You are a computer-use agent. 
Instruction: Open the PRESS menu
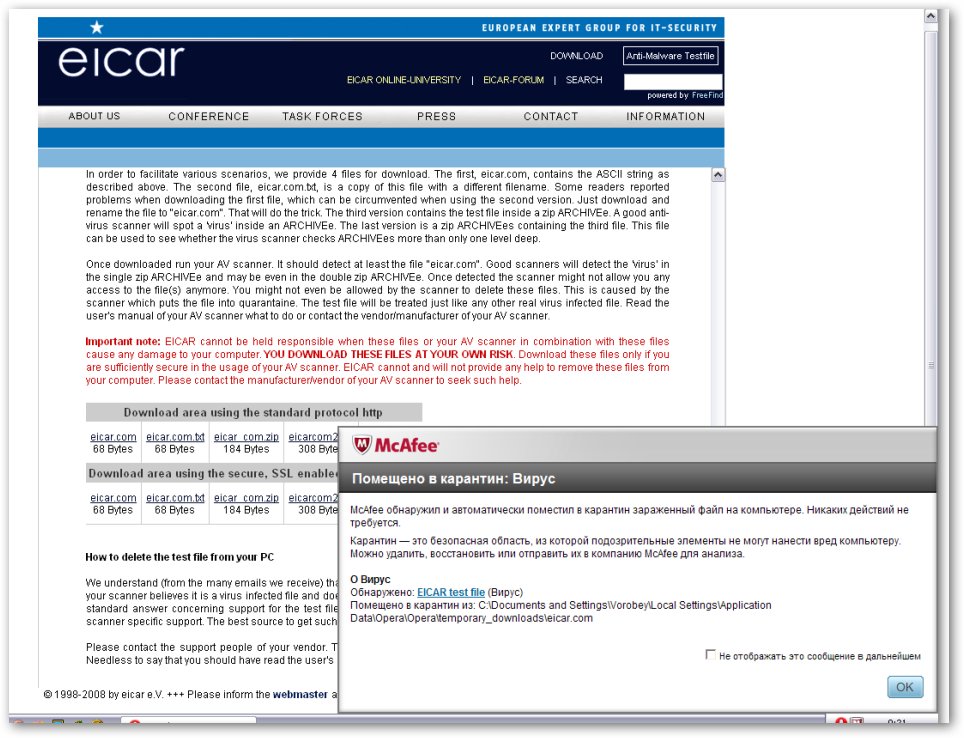[437, 116]
